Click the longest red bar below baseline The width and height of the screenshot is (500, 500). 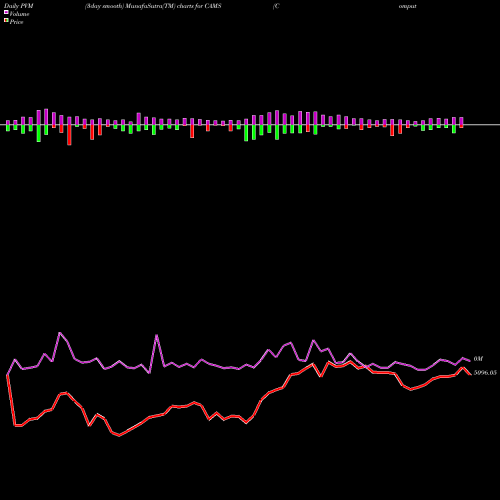pos(69,135)
